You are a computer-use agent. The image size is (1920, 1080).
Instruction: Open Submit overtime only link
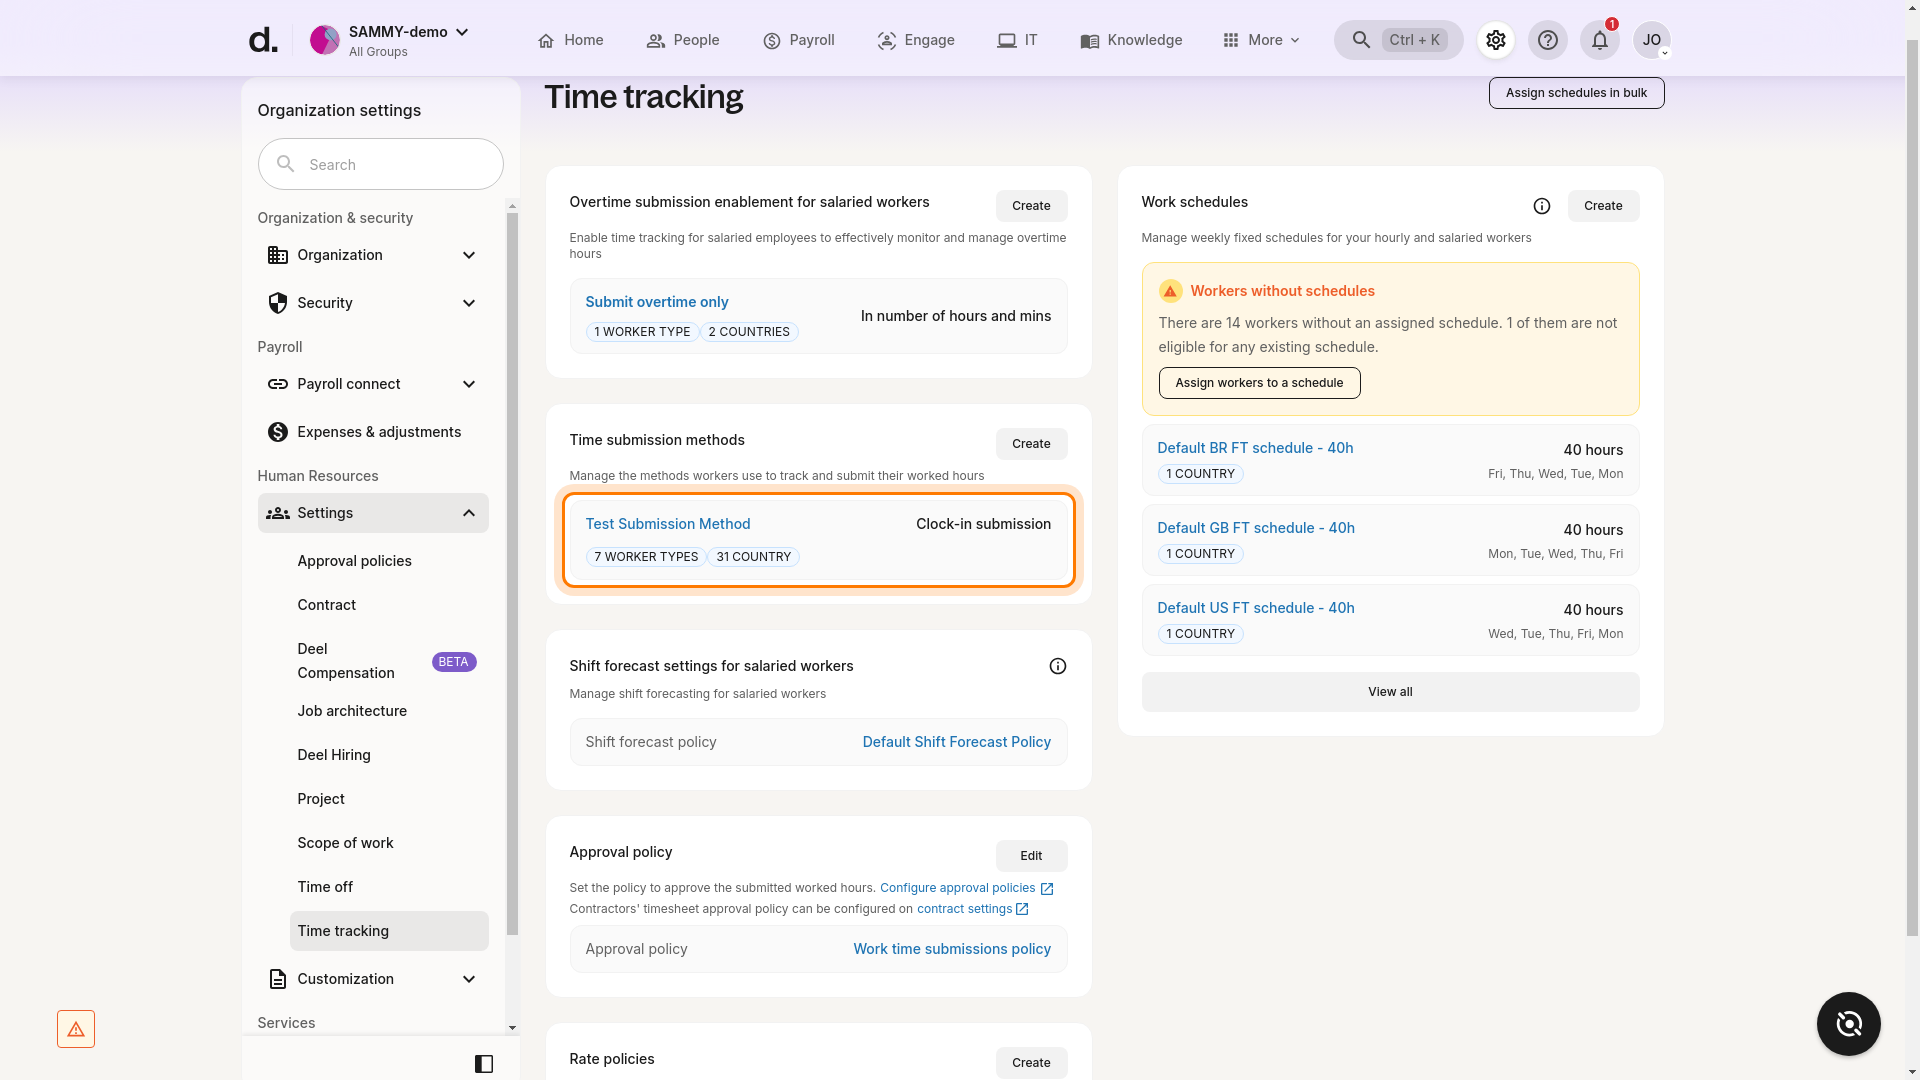pos(656,302)
